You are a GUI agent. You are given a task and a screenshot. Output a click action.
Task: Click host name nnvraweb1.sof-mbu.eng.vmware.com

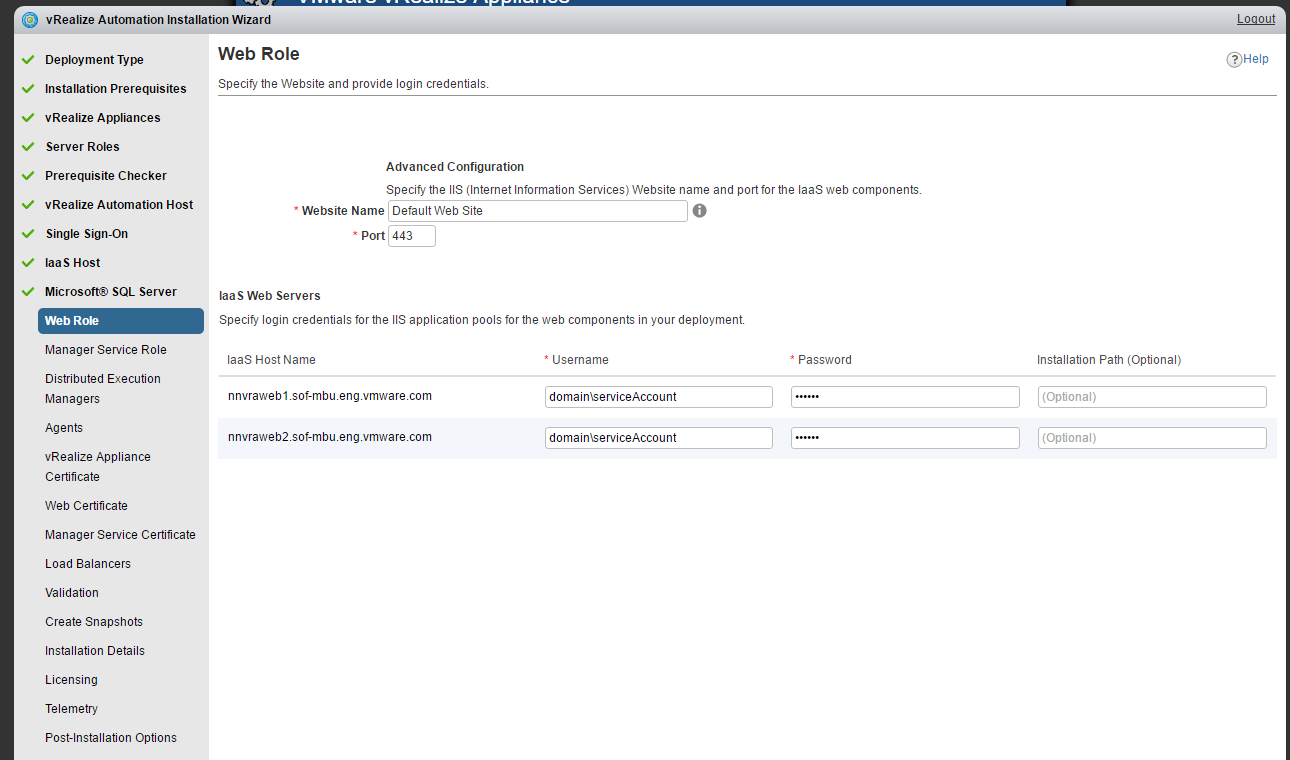point(330,396)
